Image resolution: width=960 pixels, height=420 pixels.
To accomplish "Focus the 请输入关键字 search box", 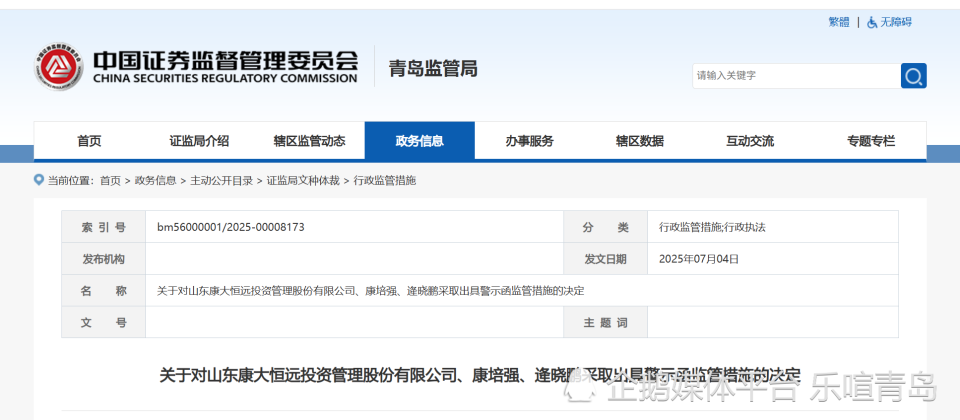I will pos(796,76).
